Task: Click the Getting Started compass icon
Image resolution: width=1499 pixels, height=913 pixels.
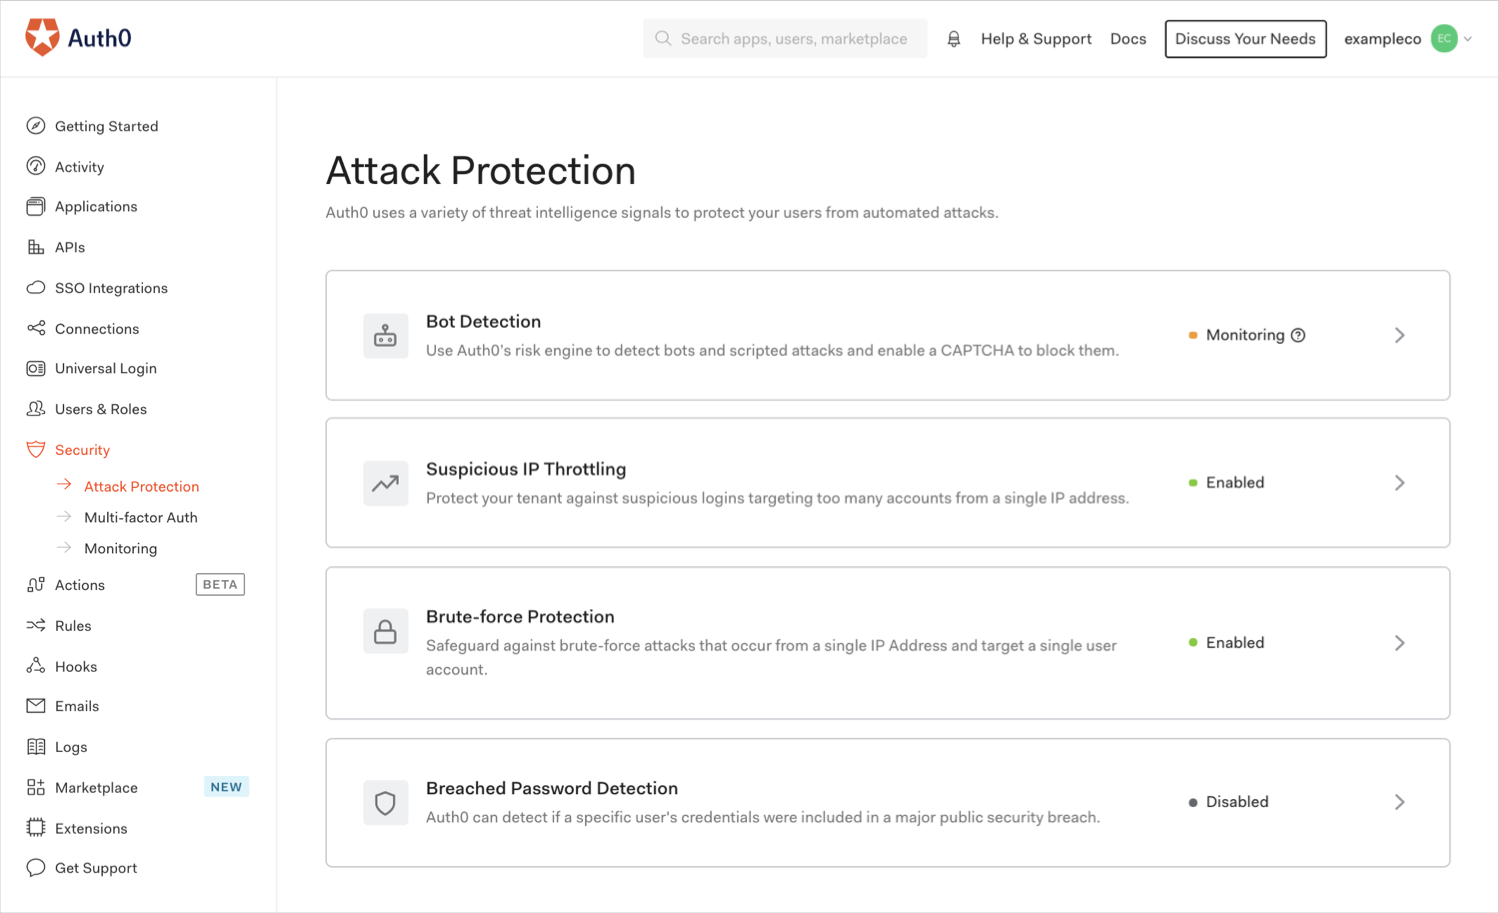Action: point(36,126)
